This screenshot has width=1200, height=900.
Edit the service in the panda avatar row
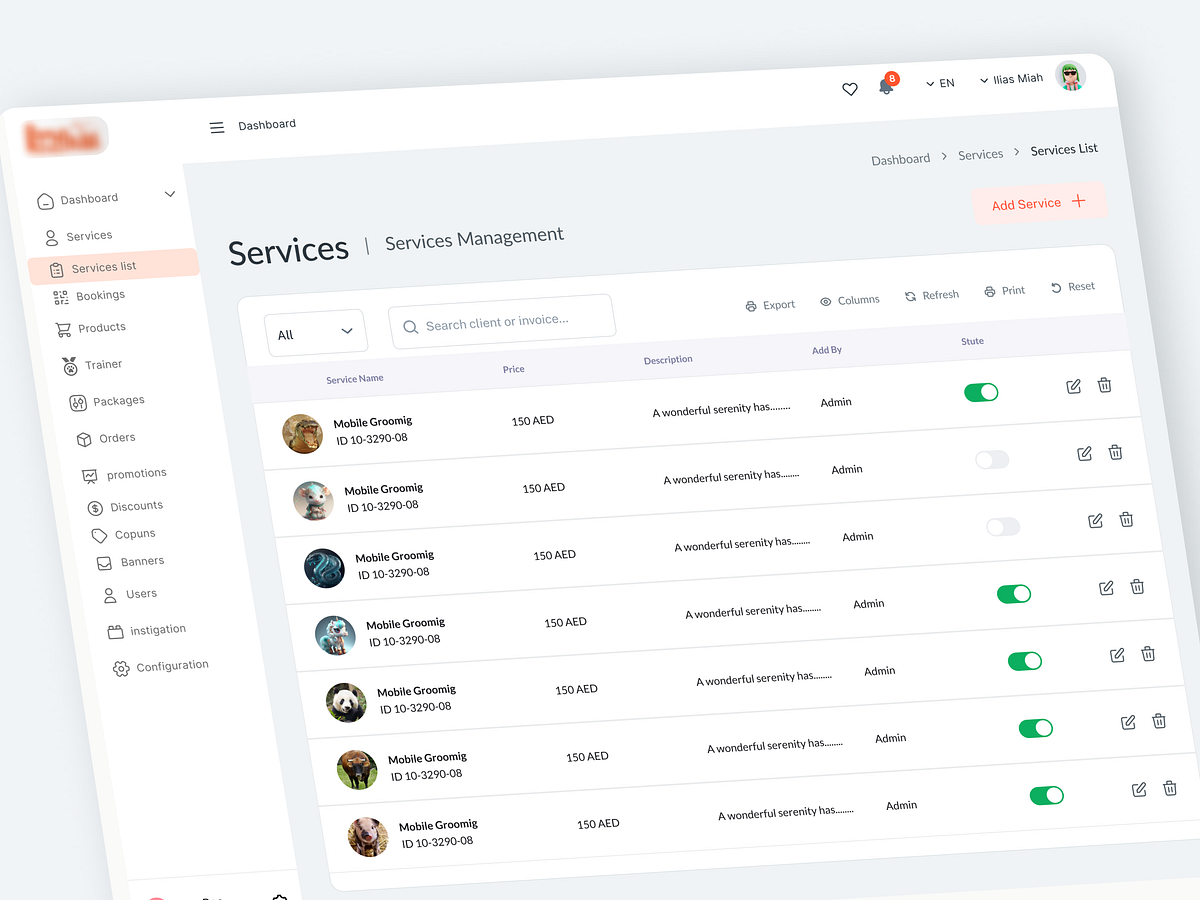(1118, 655)
